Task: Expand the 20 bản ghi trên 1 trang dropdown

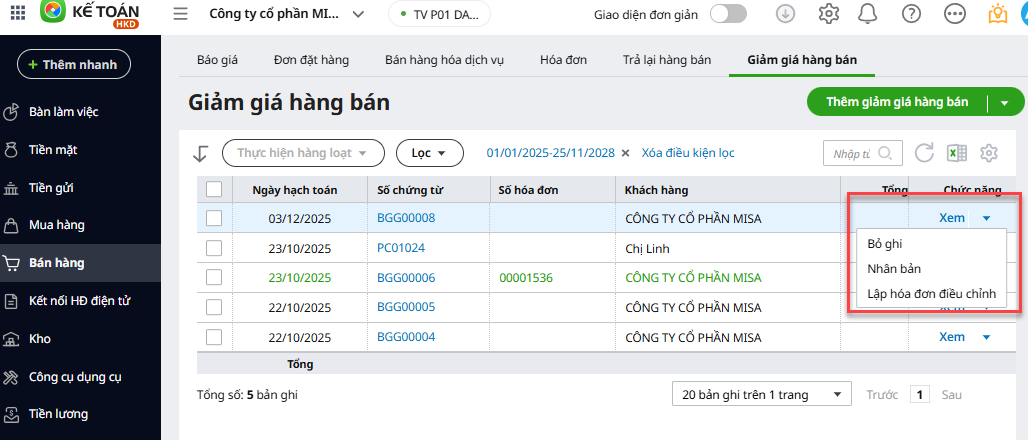Action: 761,394
